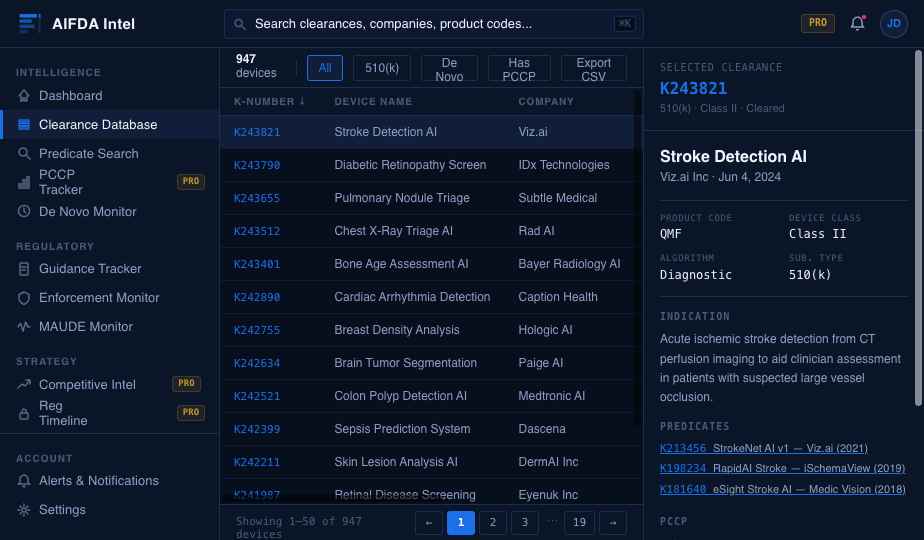Open Dashboard in the sidebar
Image resolution: width=924 pixels, height=540 pixels.
[110, 96]
